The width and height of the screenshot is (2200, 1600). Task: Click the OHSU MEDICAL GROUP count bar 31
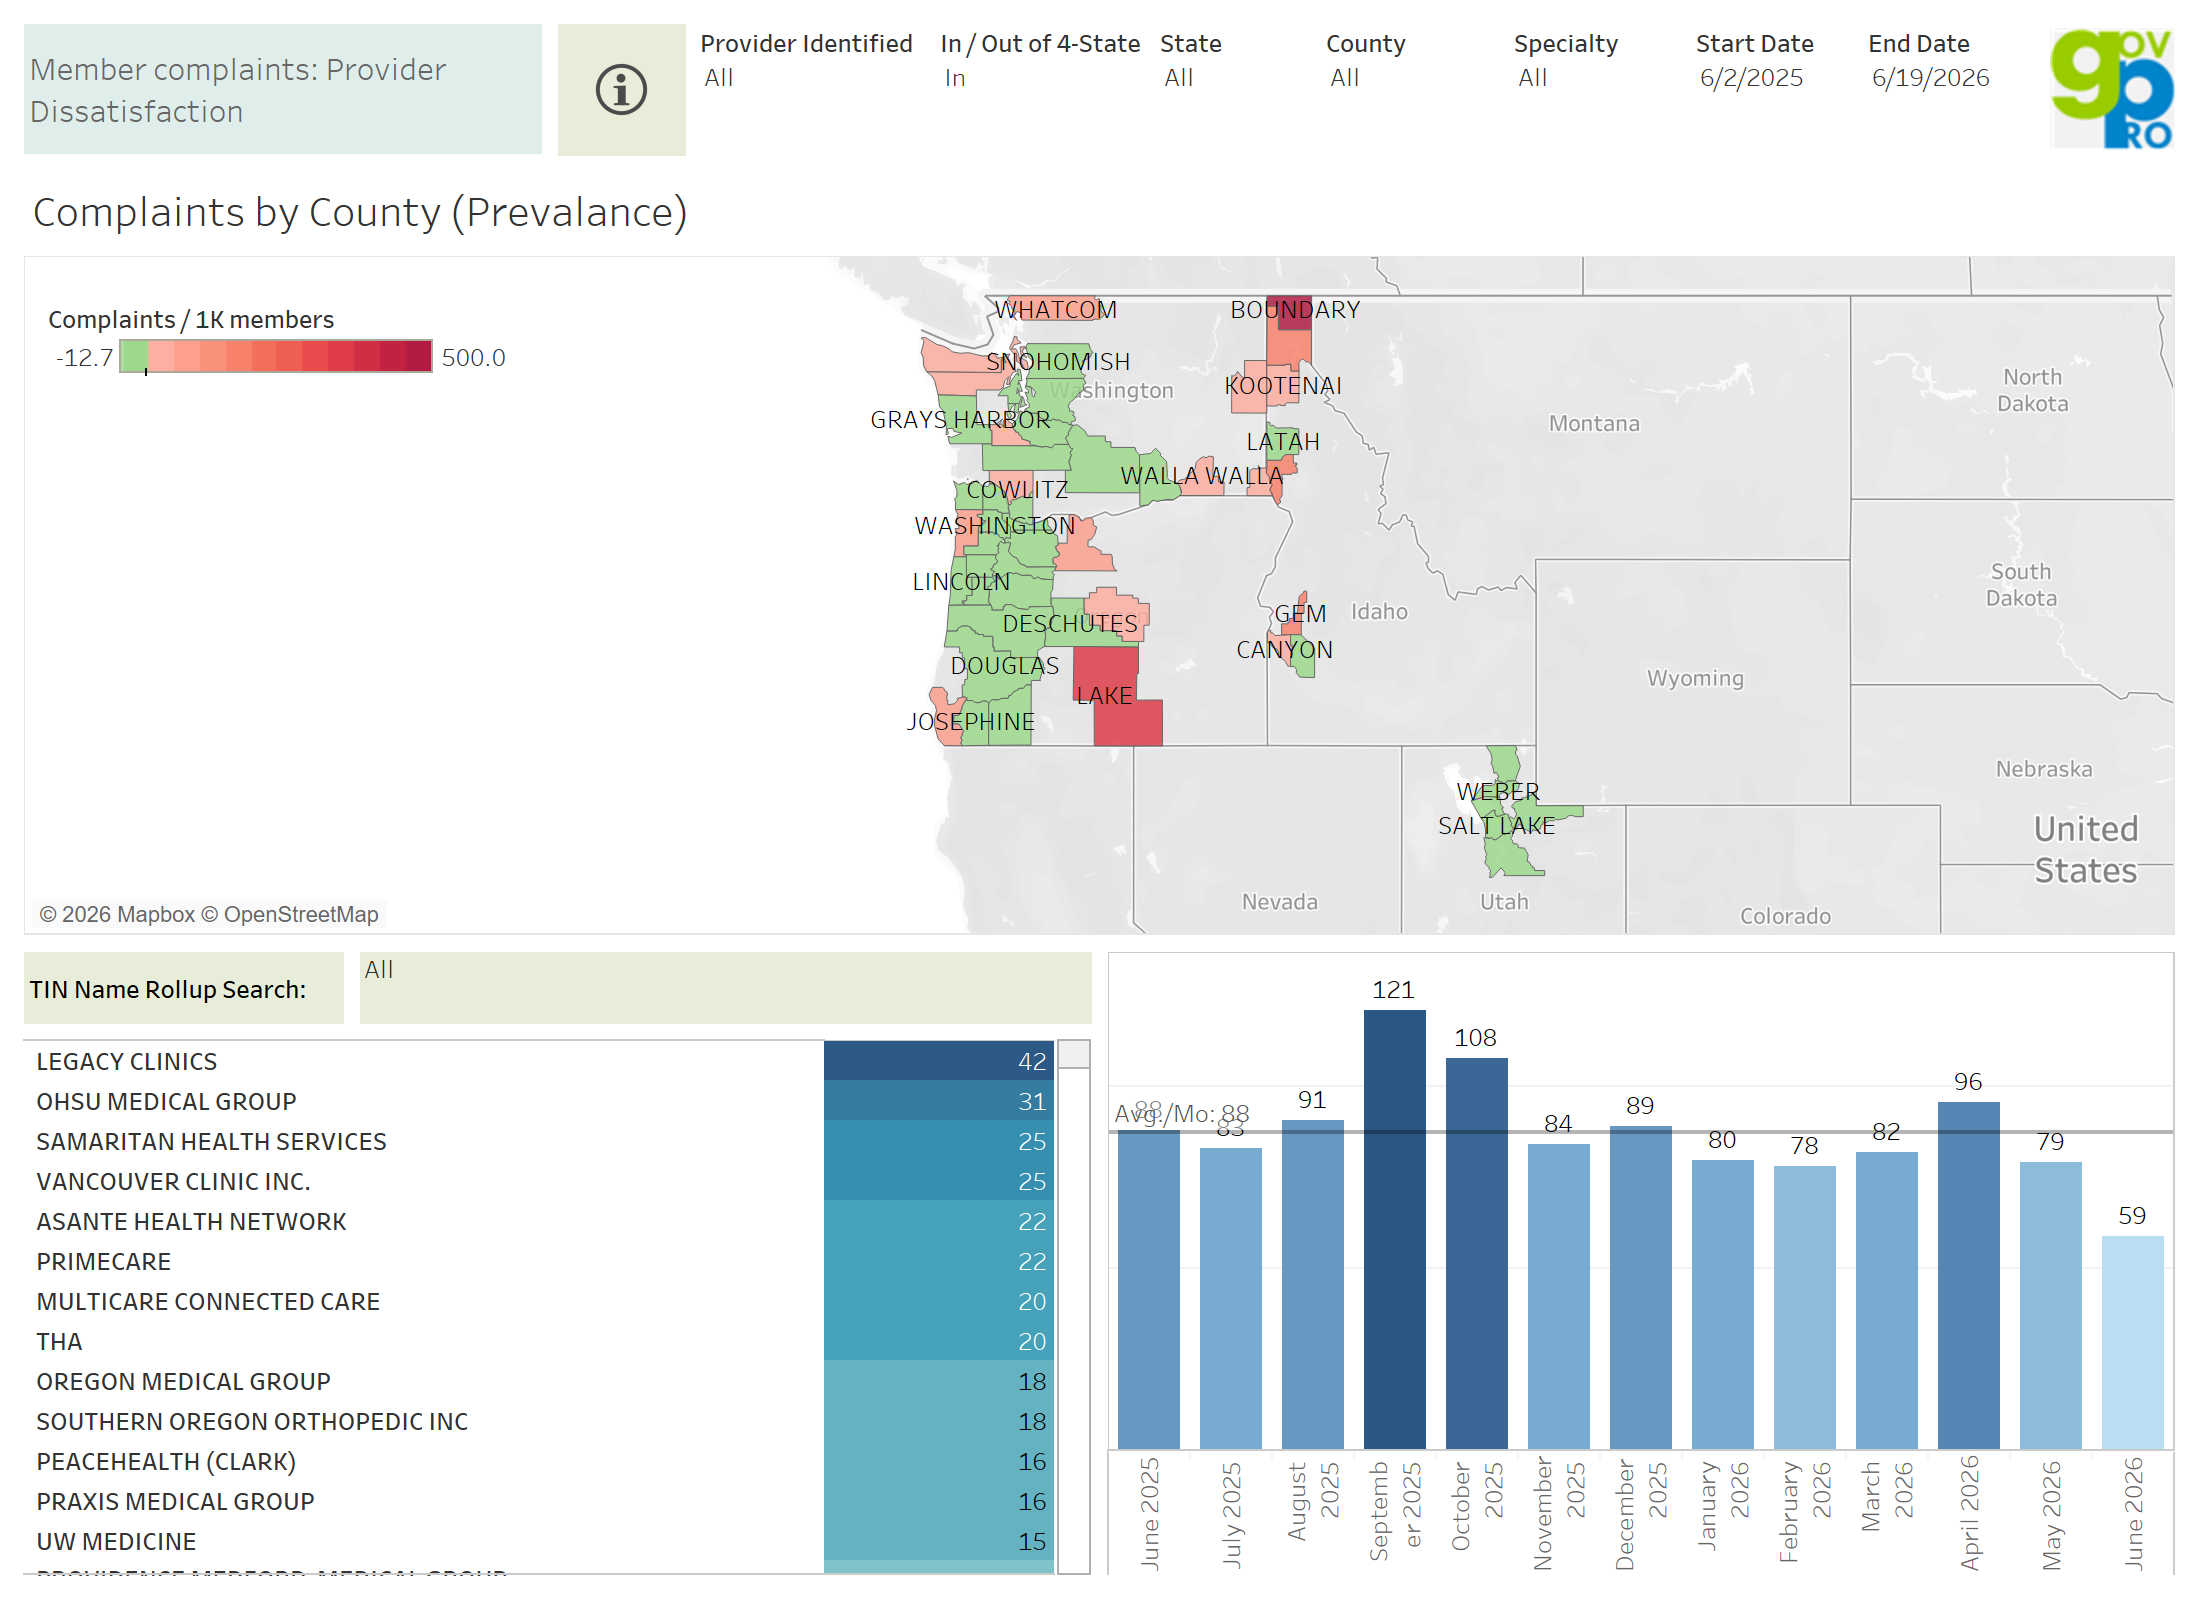click(x=939, y=1101)
